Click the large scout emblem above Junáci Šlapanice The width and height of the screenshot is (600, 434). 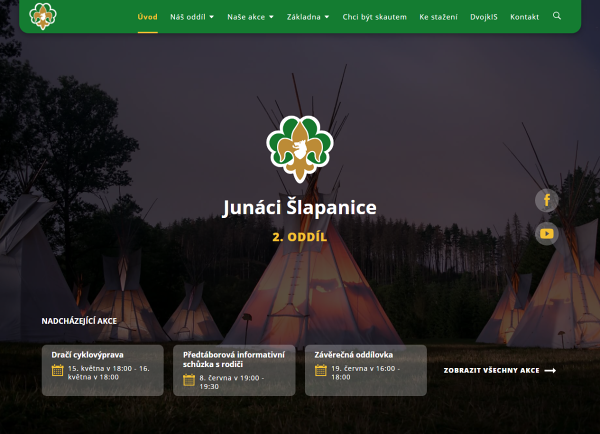pyautogui.click(x=300, y=149)
